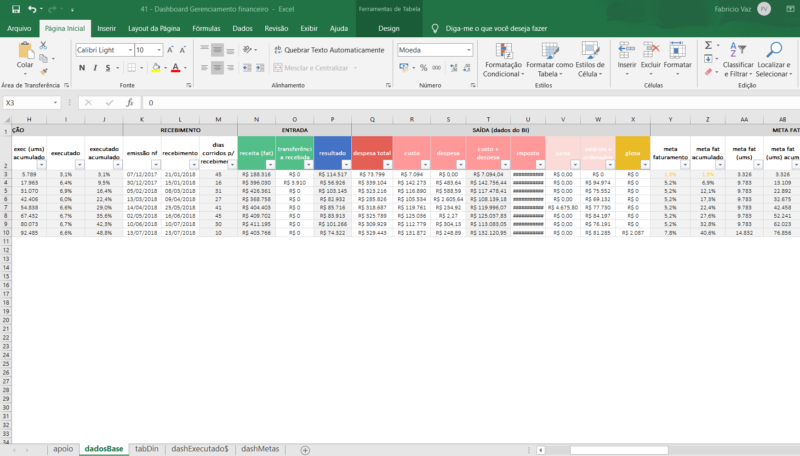Switch to the Dados tab
The width and height of the screenshot is (800, 456).
pos(242,29)
